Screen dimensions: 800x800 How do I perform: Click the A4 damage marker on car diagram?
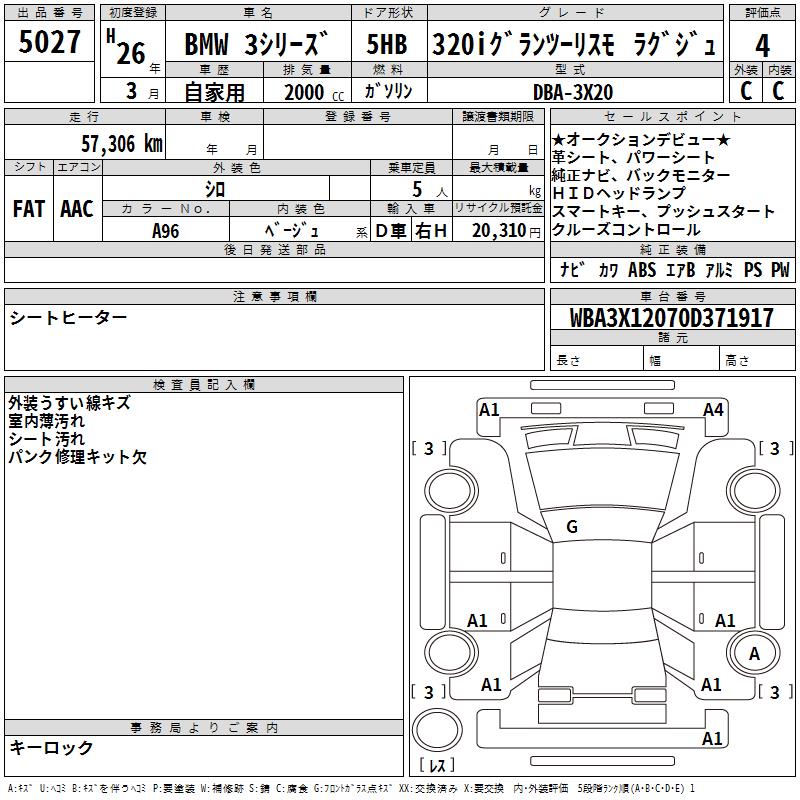coord(713,409)
